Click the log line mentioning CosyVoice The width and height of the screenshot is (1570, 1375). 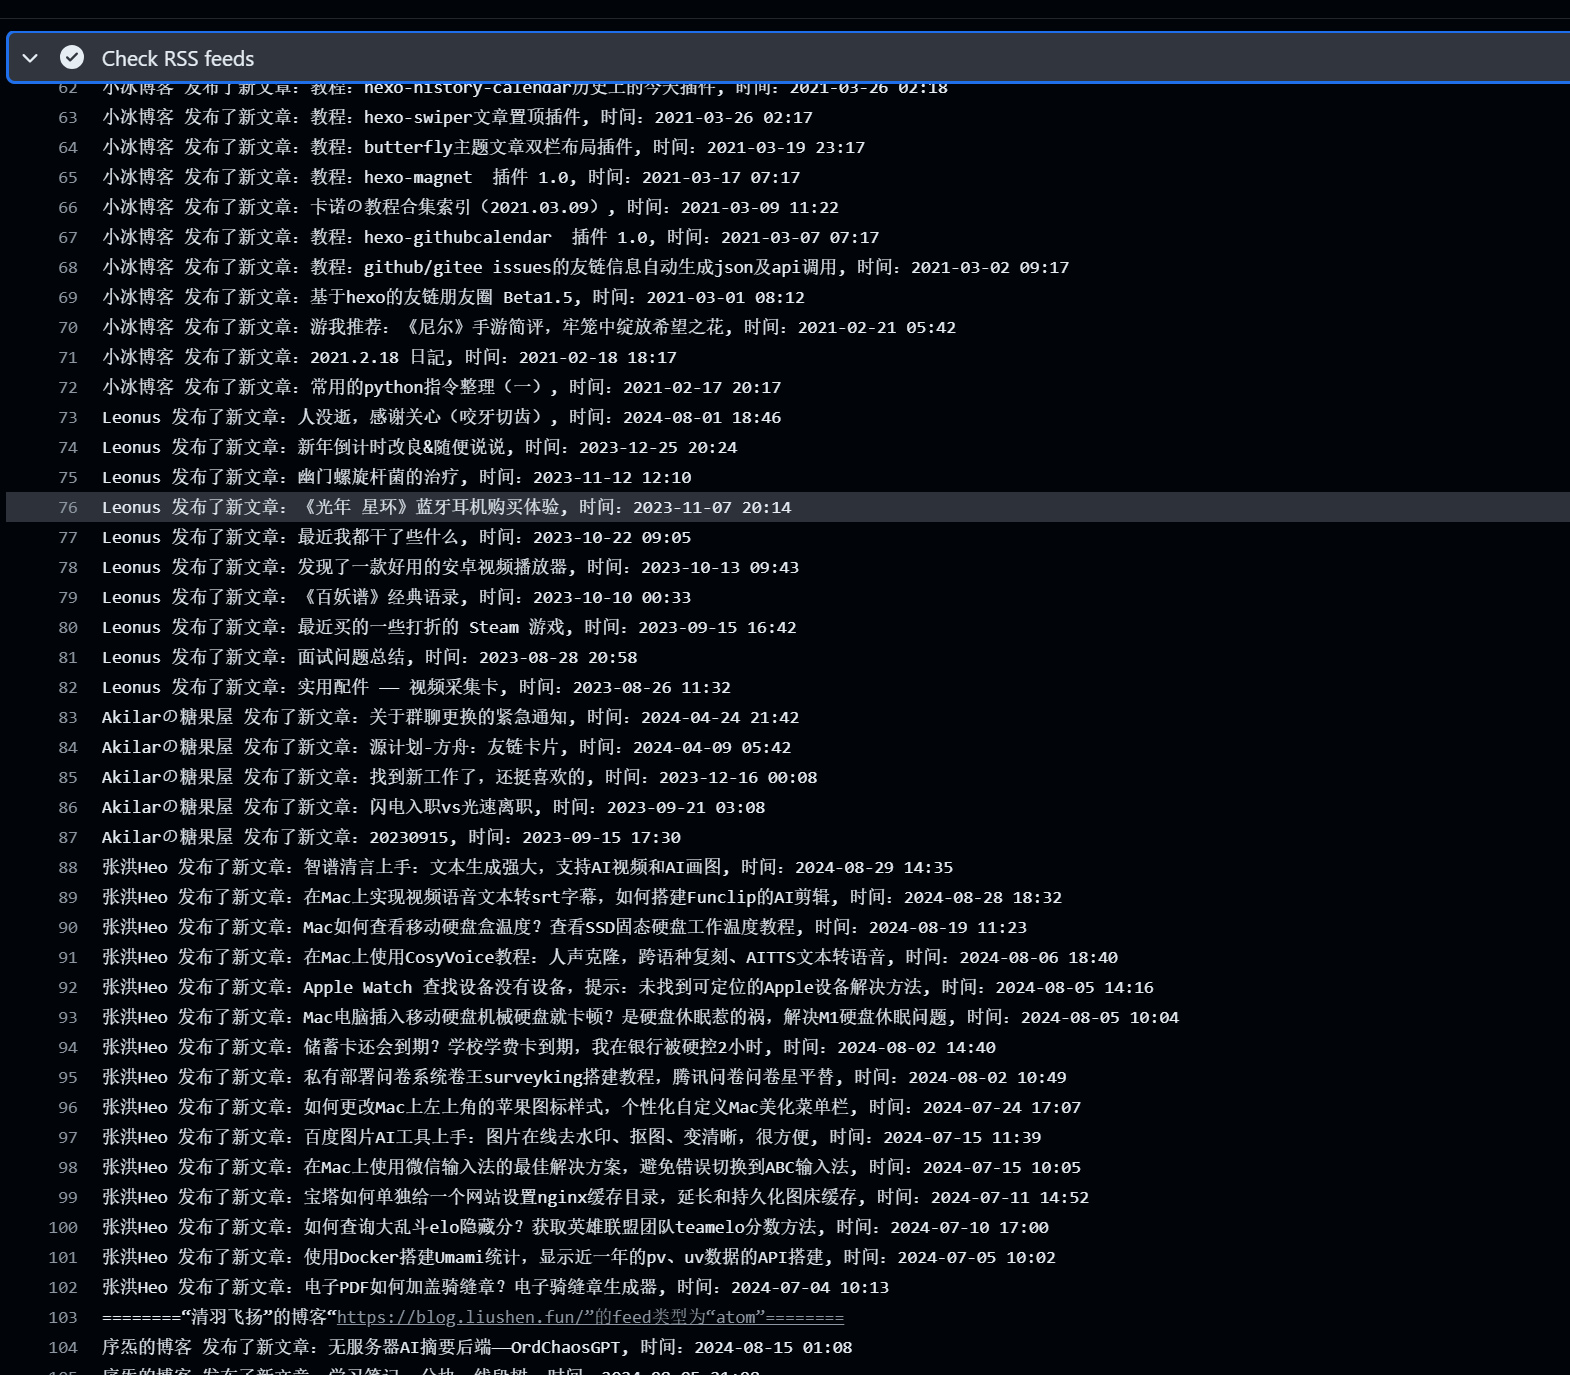[609, 957]
